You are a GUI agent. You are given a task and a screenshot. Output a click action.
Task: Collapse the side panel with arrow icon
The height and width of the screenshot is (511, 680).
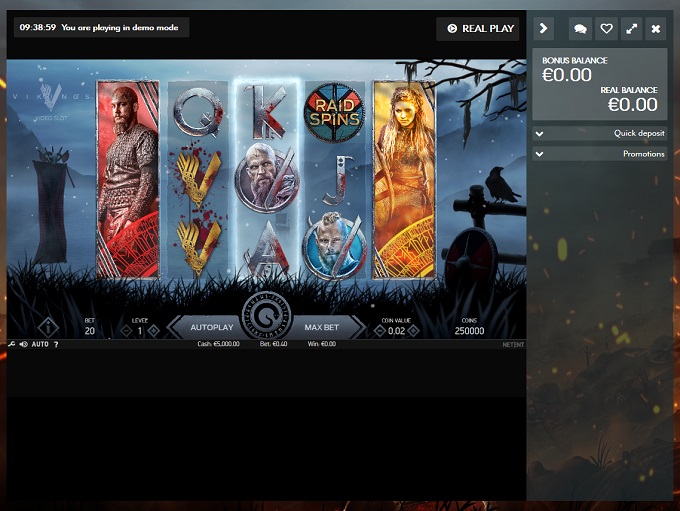pos(543,29)
